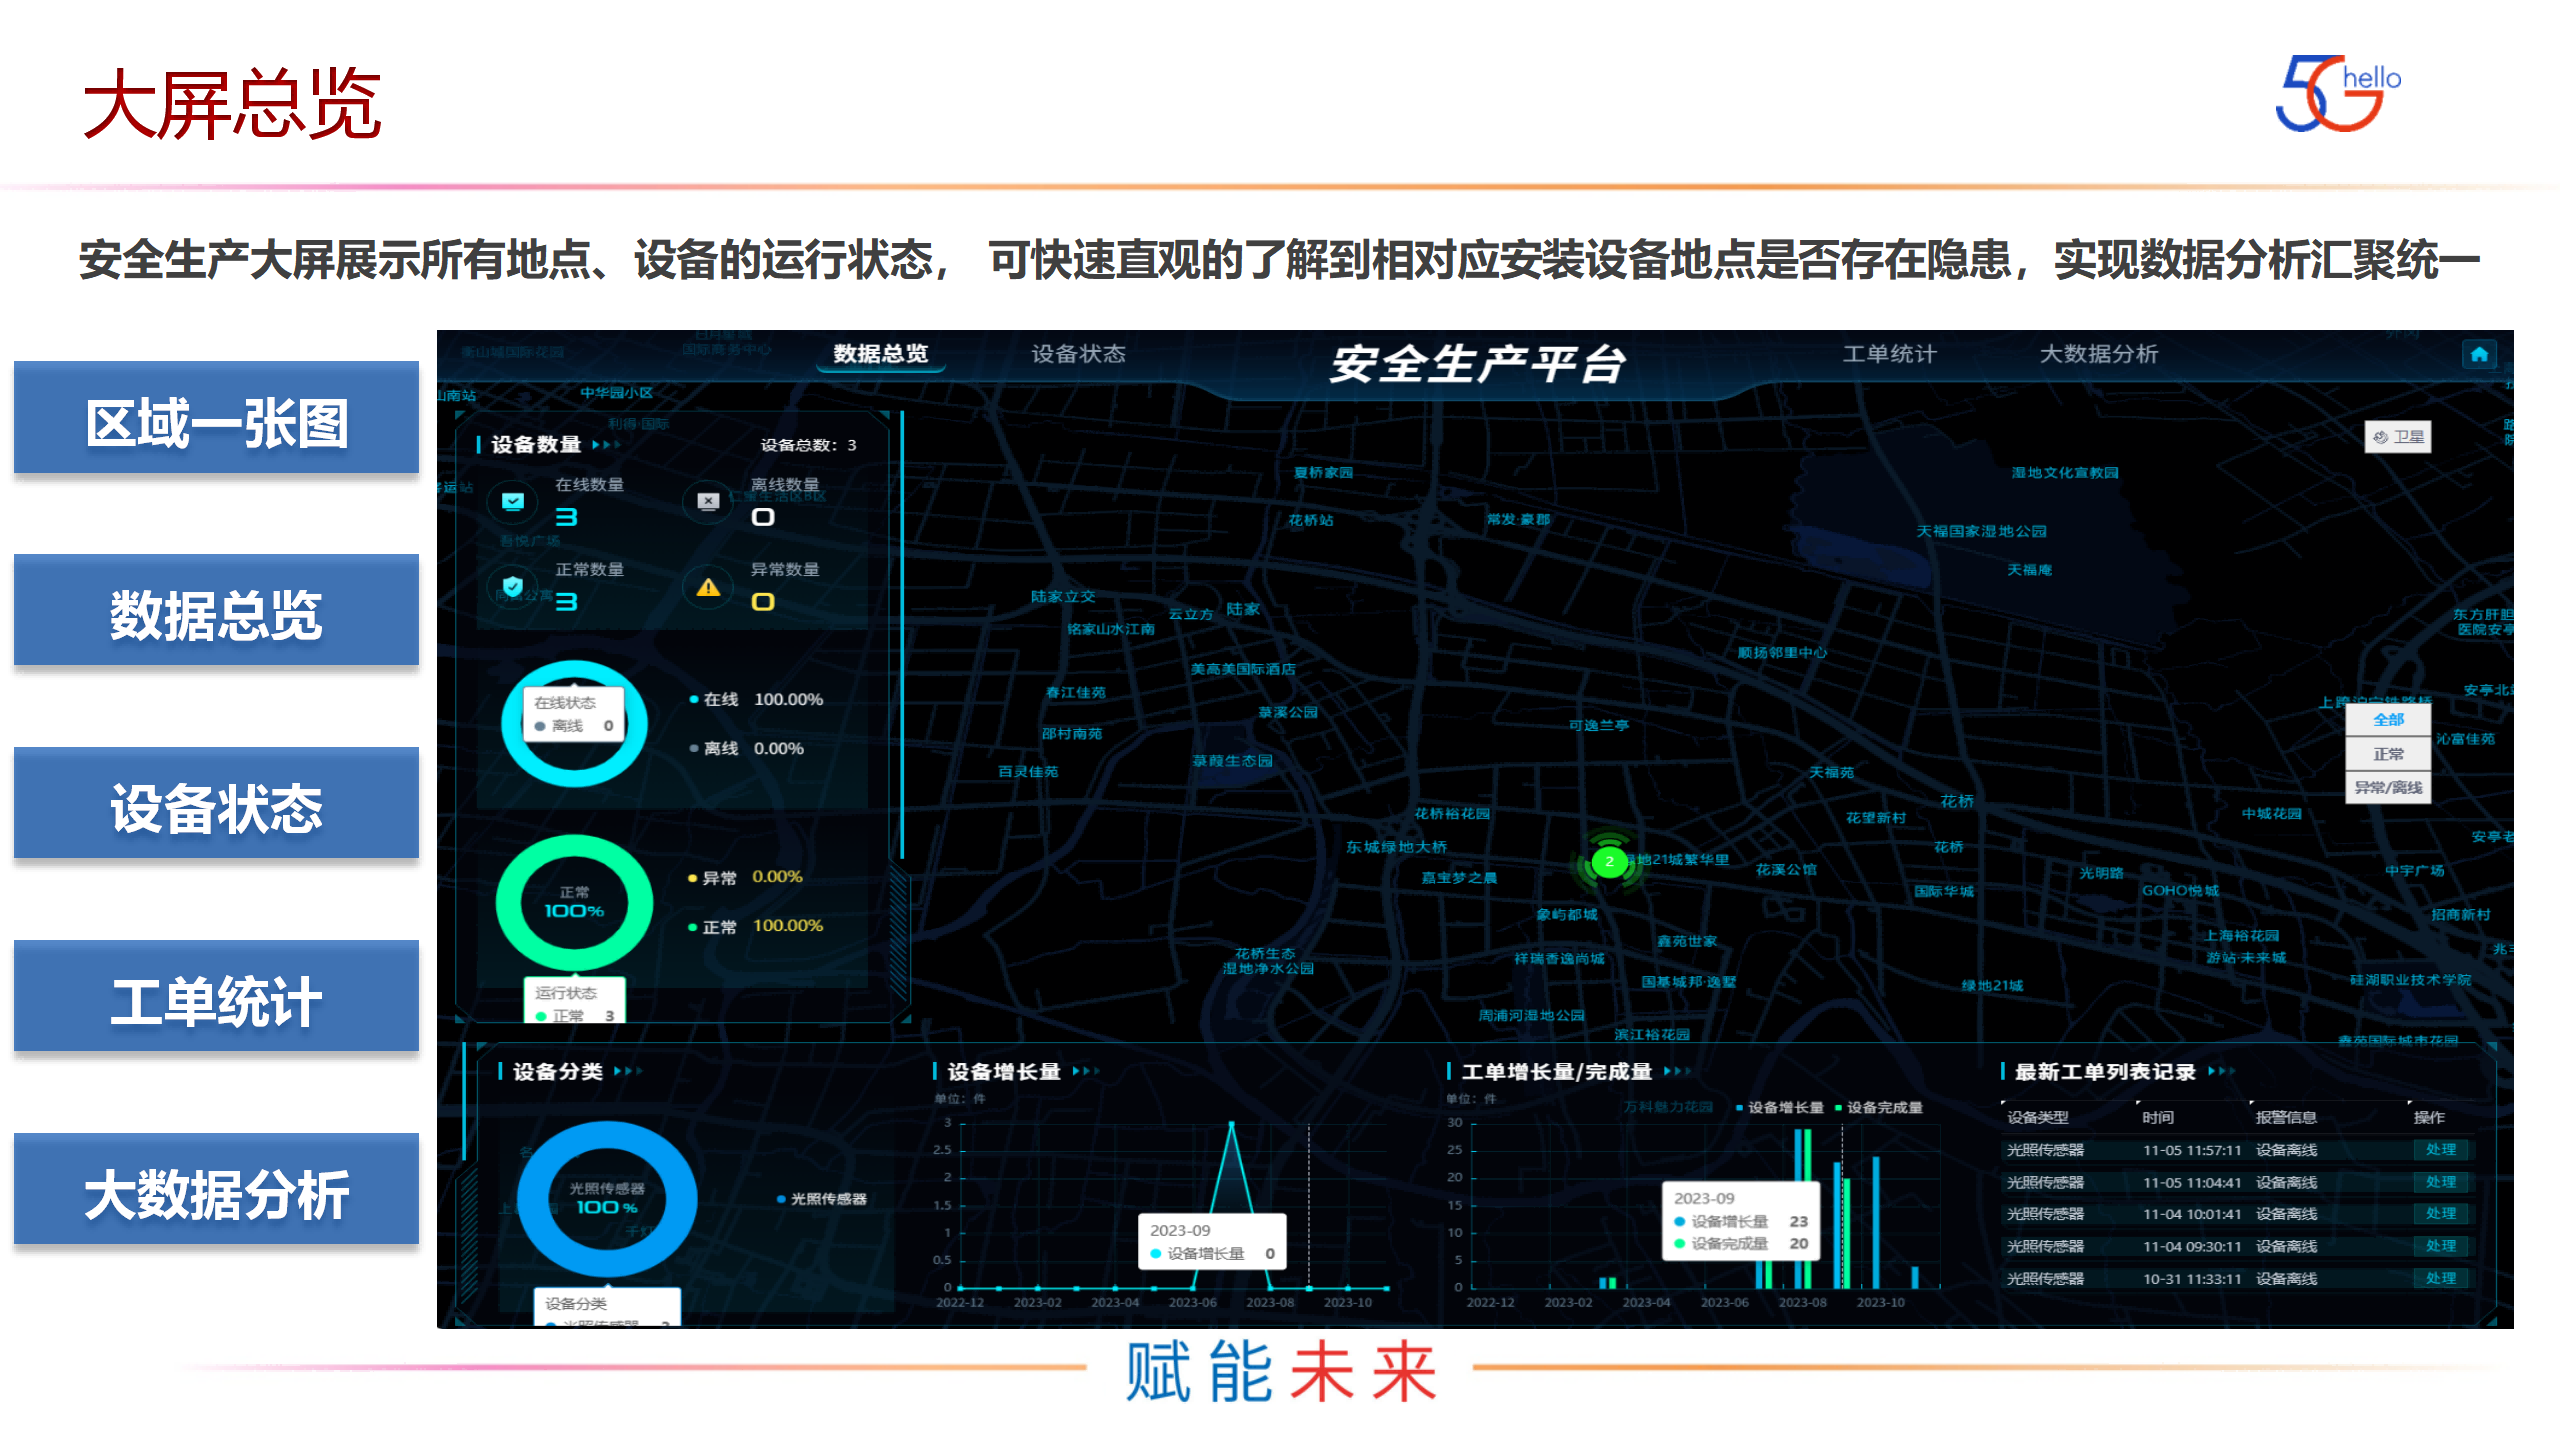Viewport: 2560px width, 1440px height.
Task: Click the 5G hello logo
Action: click(2337, 93)
